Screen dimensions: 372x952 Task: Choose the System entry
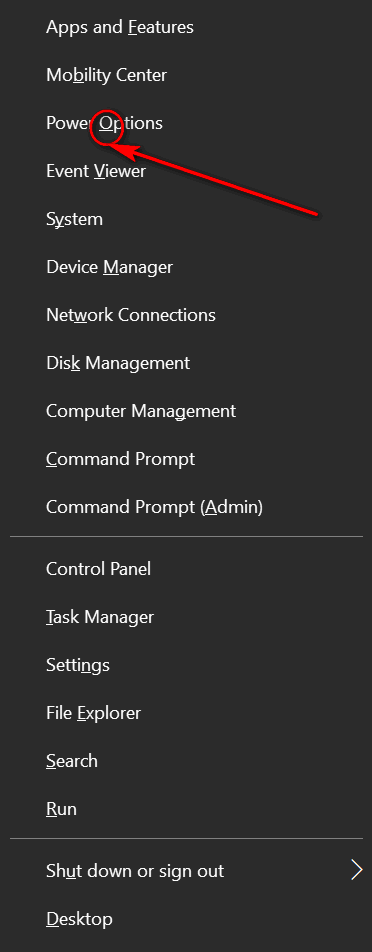[x=186, y=219]
